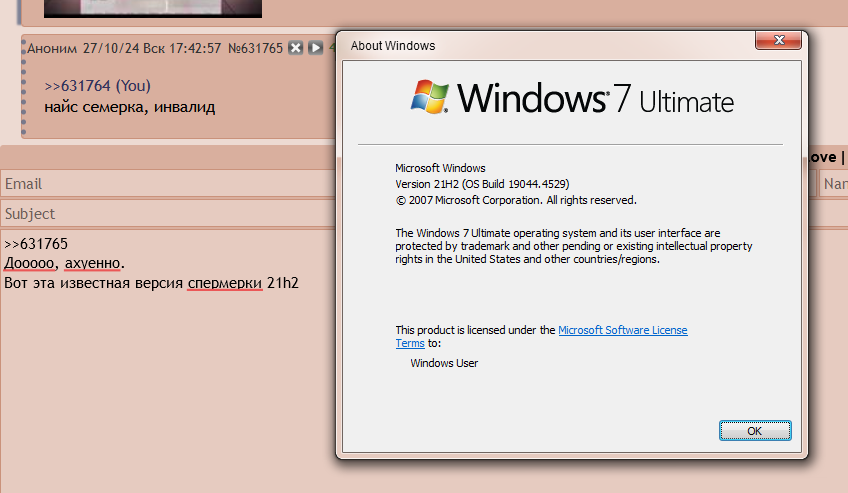Viewport: 848px width, 493px height.
Task: Click the poster name "Аноним"
Action: tap(52, 49)
